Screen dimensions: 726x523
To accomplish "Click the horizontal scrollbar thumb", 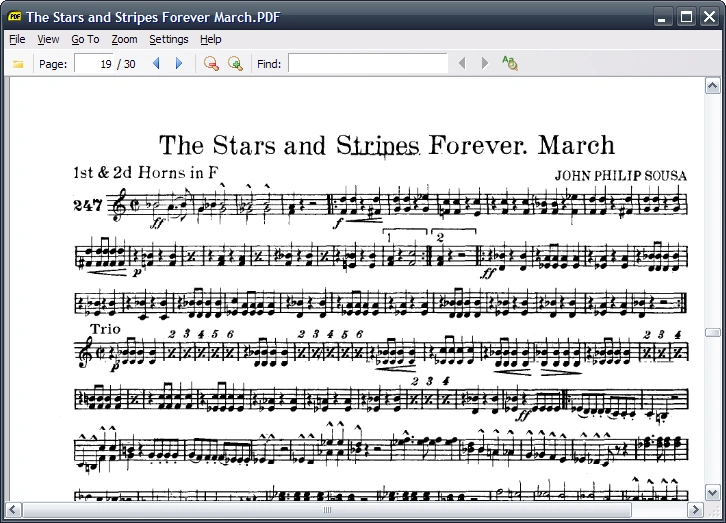I will click(327, 510).
